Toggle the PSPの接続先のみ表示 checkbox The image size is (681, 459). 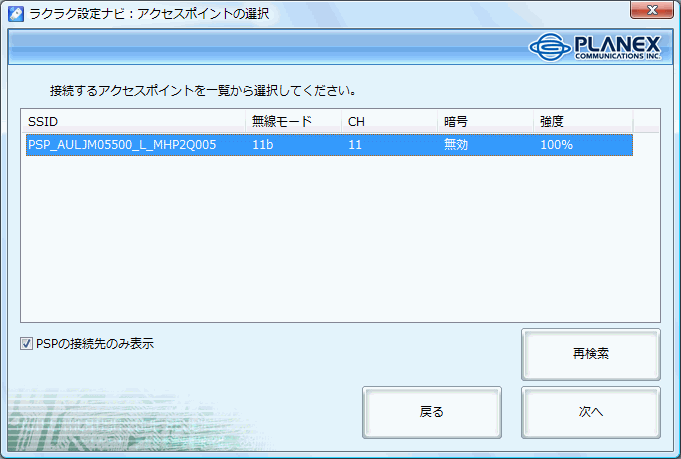[26, 344]
